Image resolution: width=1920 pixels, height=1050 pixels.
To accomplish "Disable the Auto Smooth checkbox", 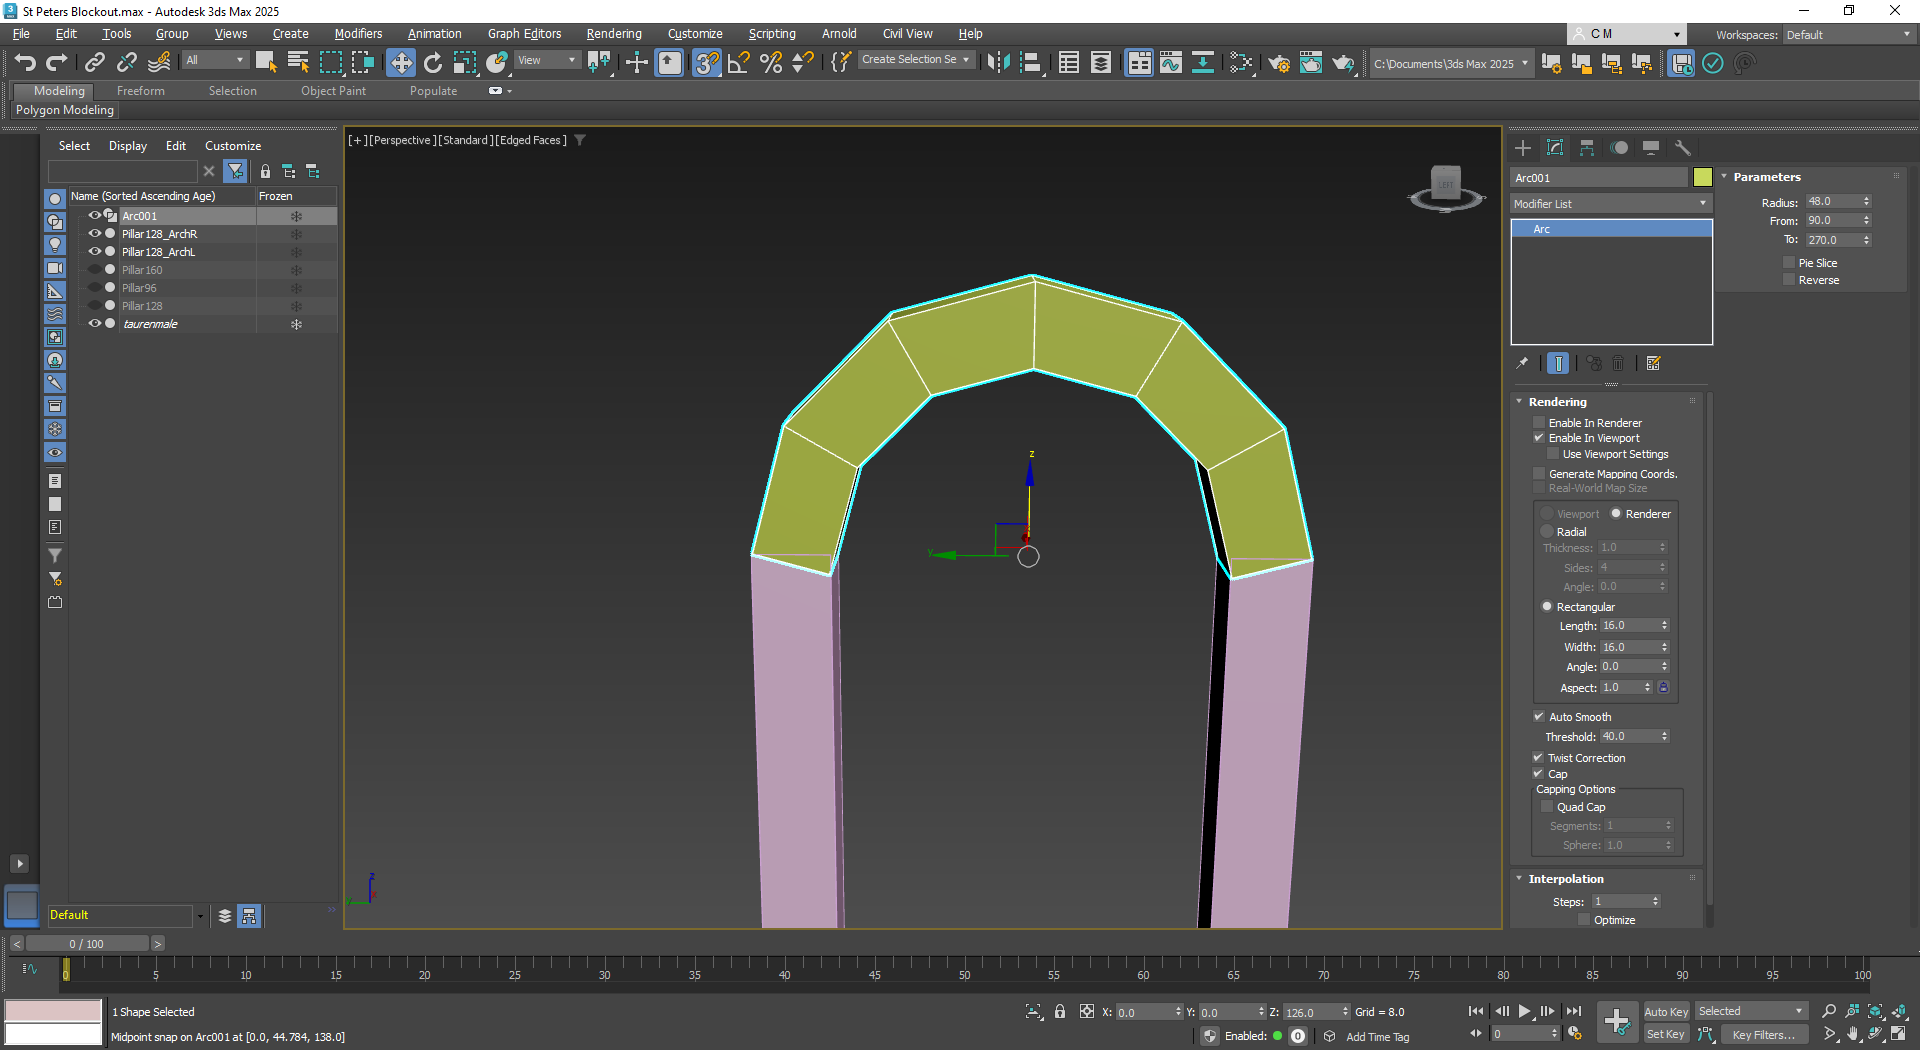I will pos(1539,716).
